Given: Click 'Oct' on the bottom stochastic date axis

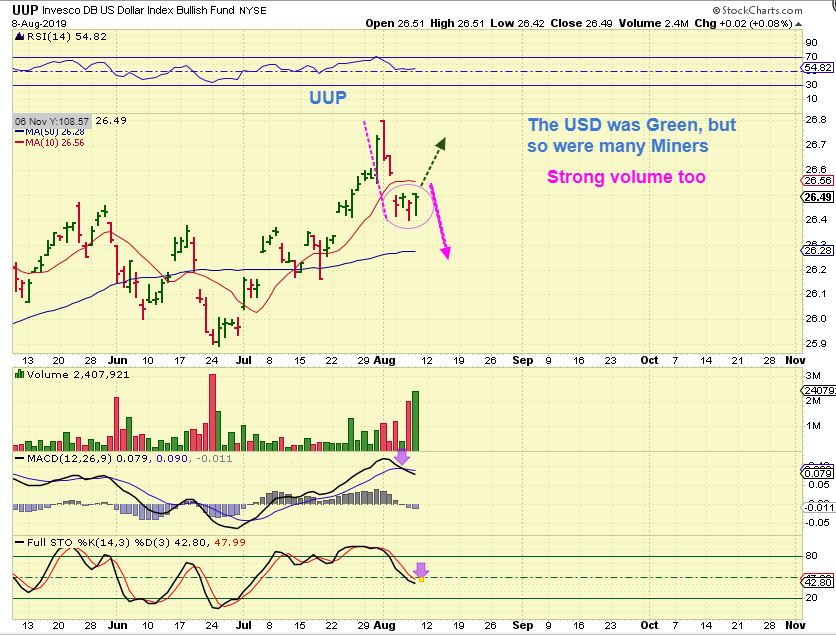Looking at the screenshot, I should click(649, 625).
